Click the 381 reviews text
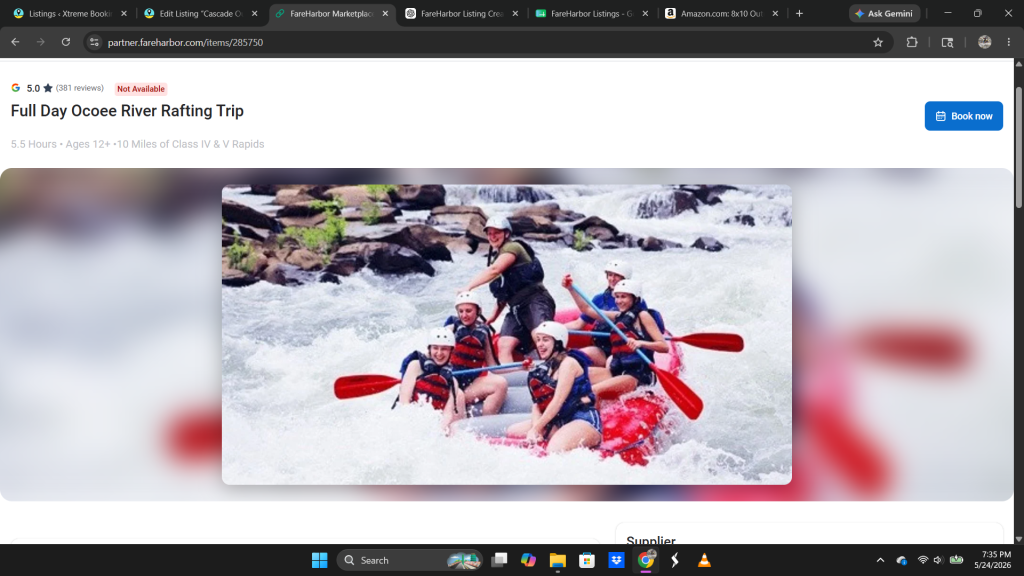This screenshot has height=576, width=1024. coord(80,88)
